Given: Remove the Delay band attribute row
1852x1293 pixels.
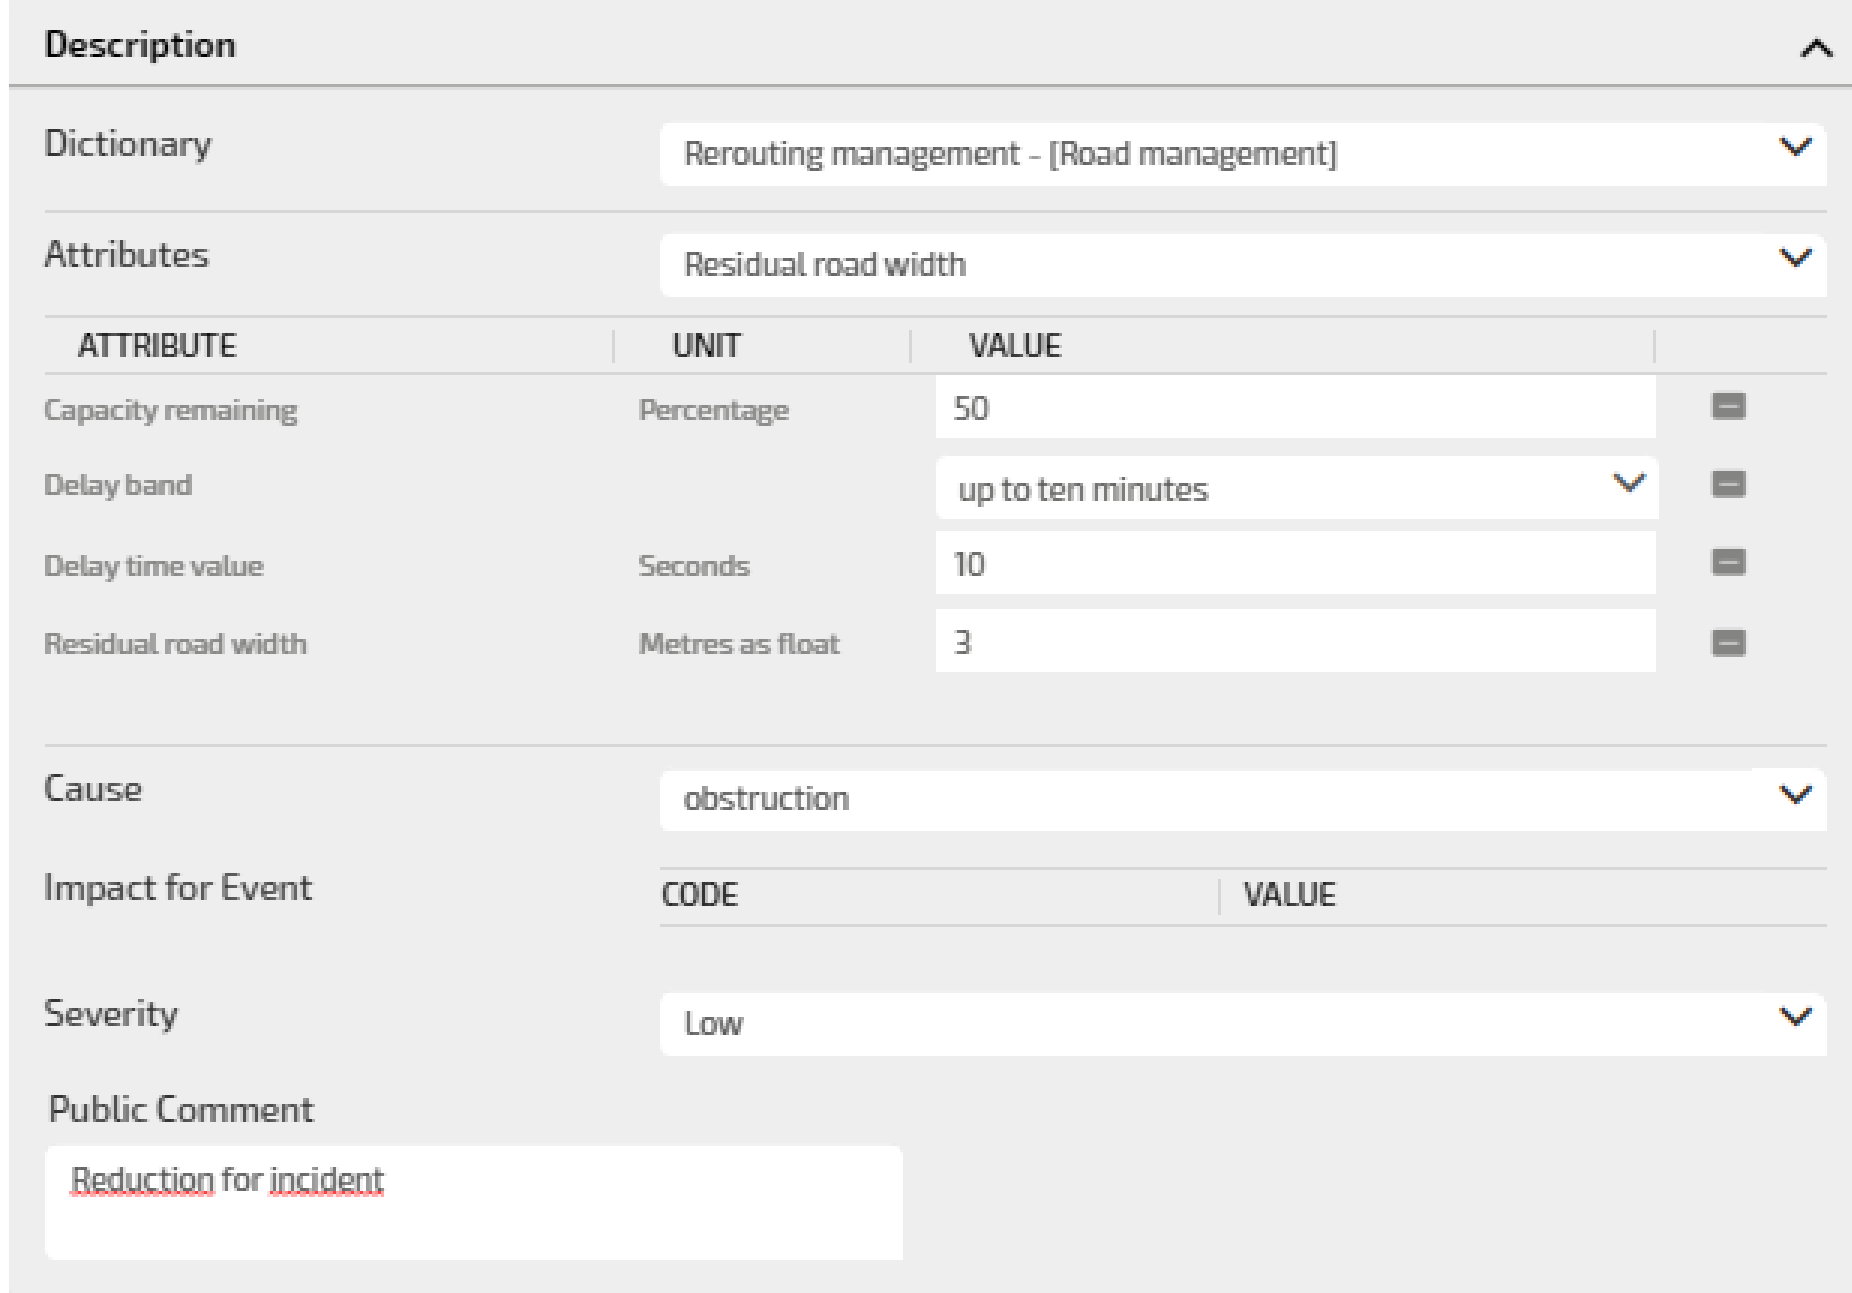Looking at the screenshot, I should [1728, 485].
